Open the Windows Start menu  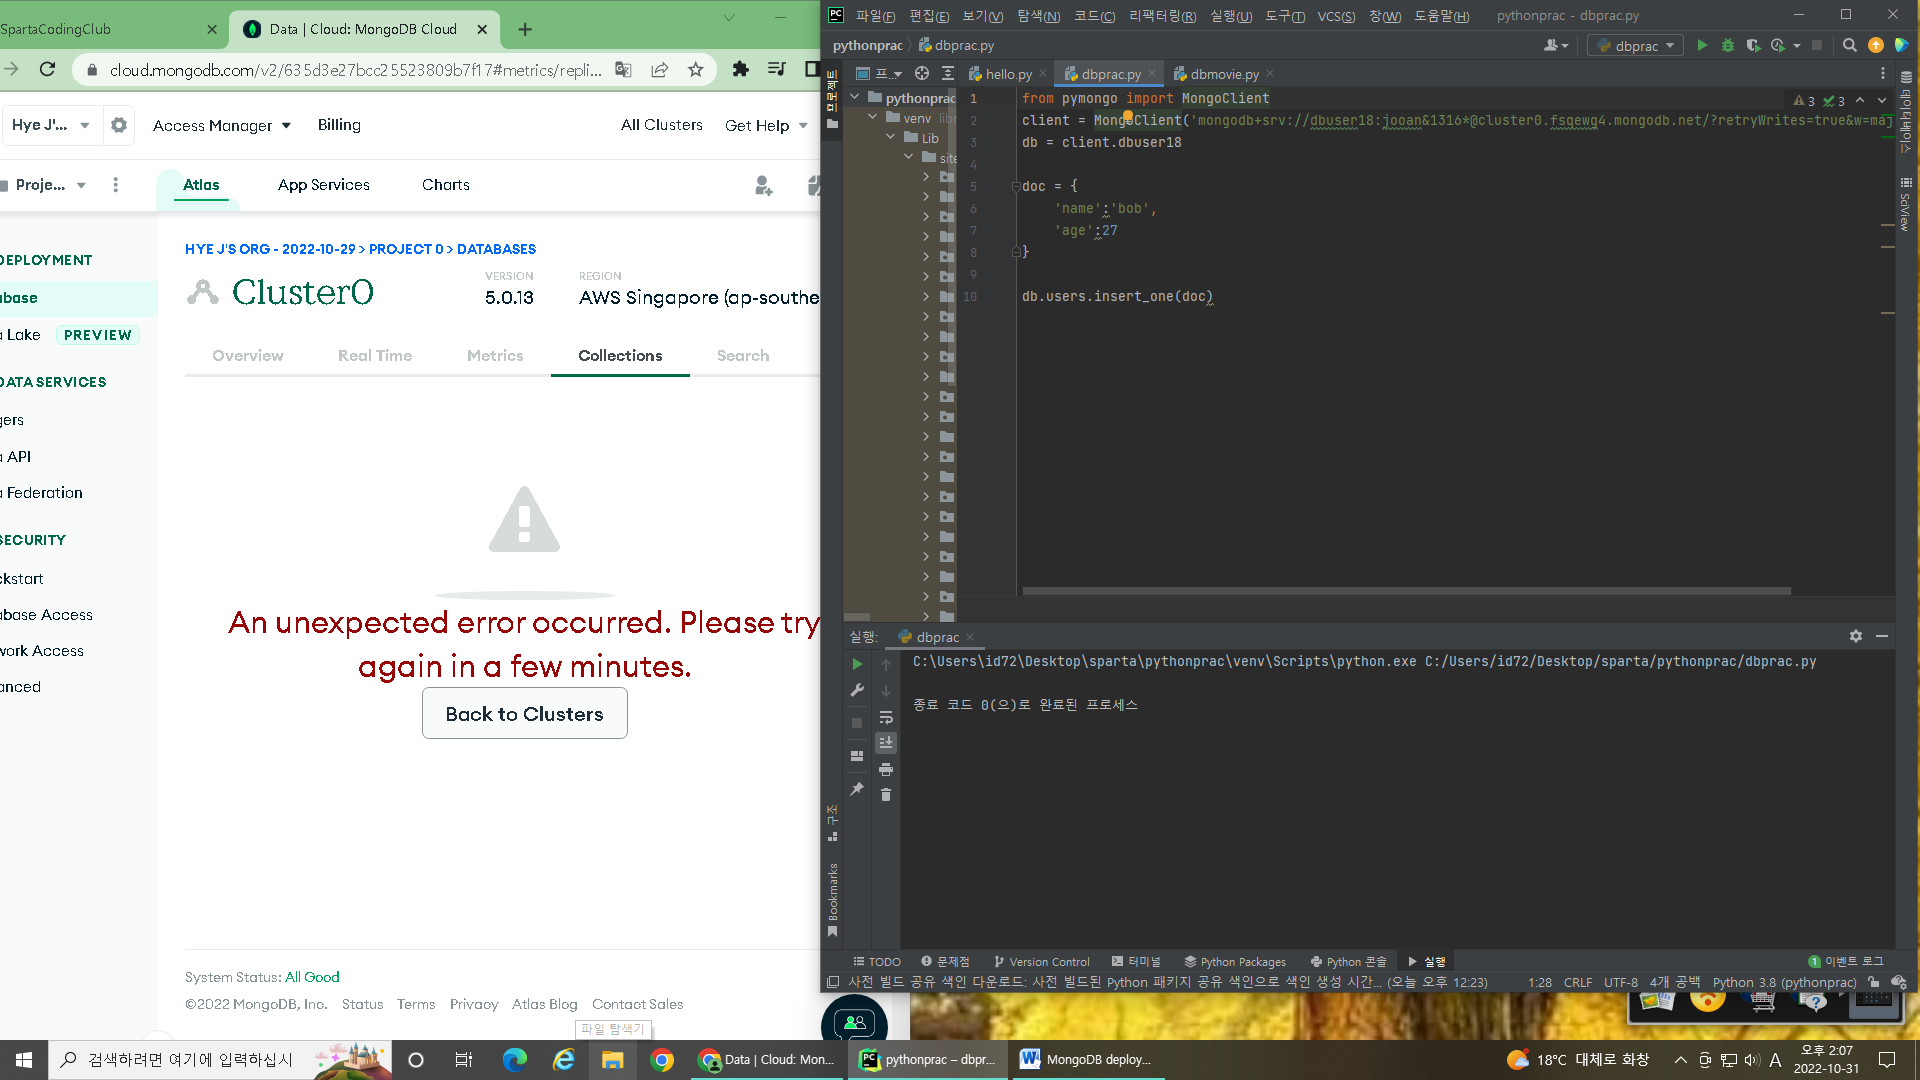[x=24, y=1060]
